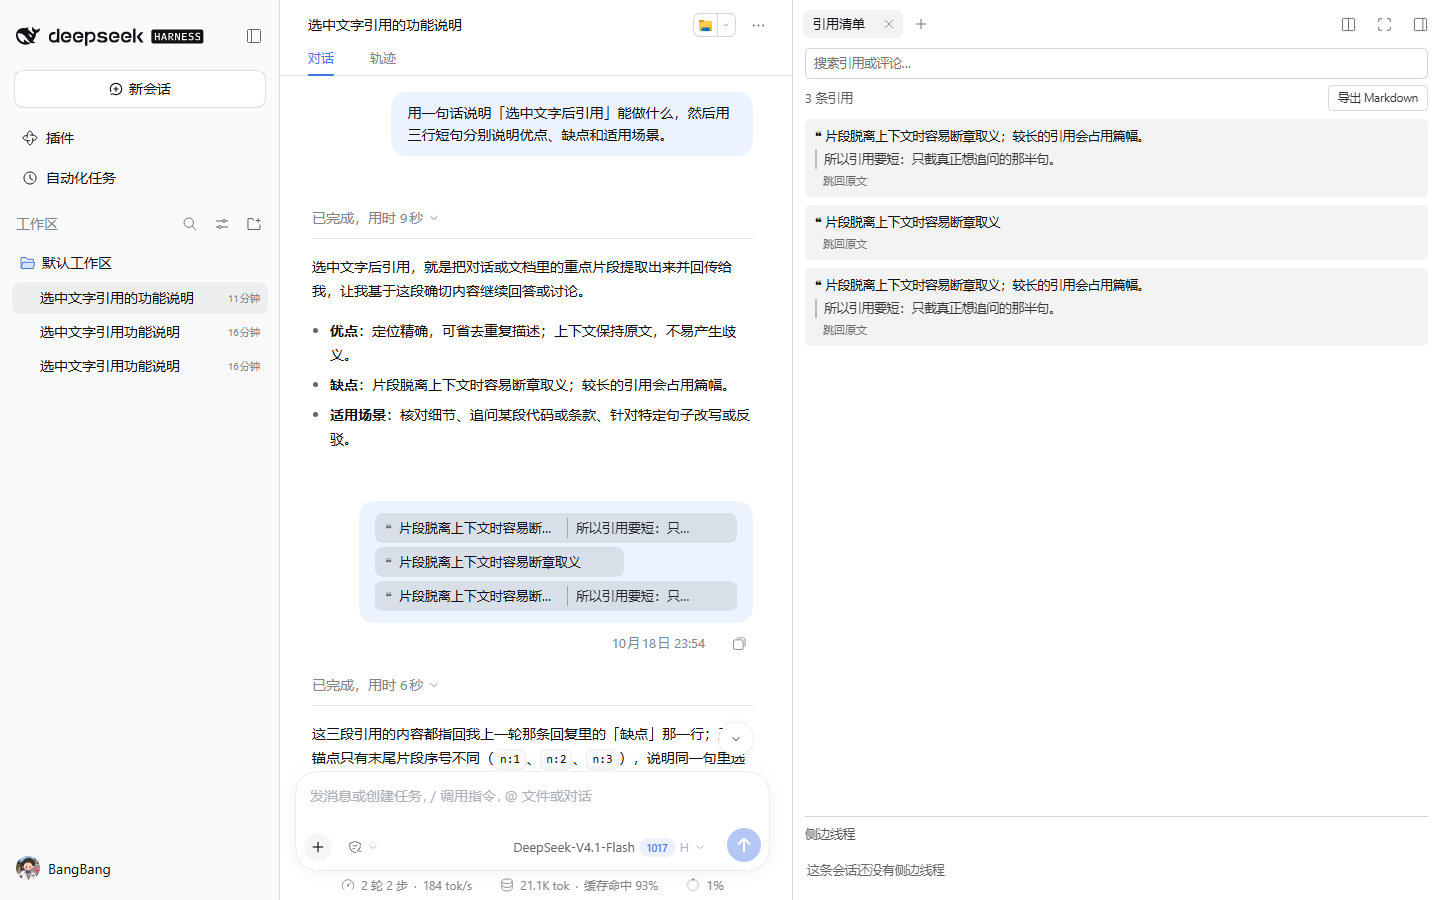This screenshot has width=1440, height=900.
Task: Click 跳回原文 under the second quote
Action: pos(845,244)
